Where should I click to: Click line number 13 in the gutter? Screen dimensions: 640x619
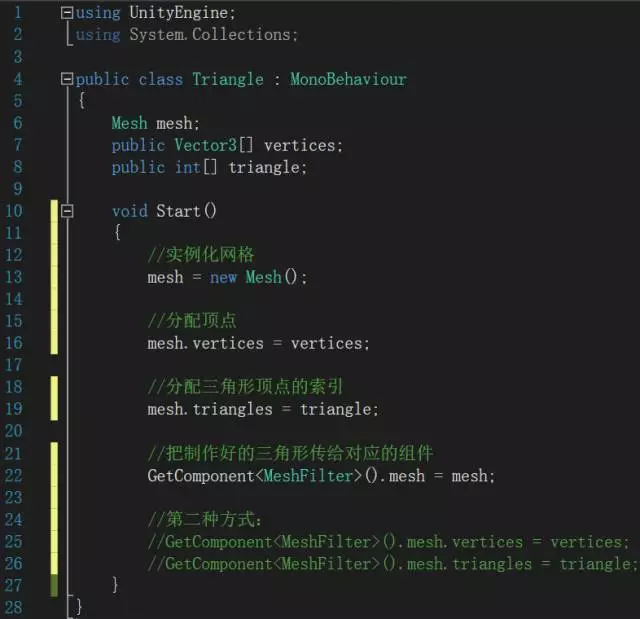13,277
